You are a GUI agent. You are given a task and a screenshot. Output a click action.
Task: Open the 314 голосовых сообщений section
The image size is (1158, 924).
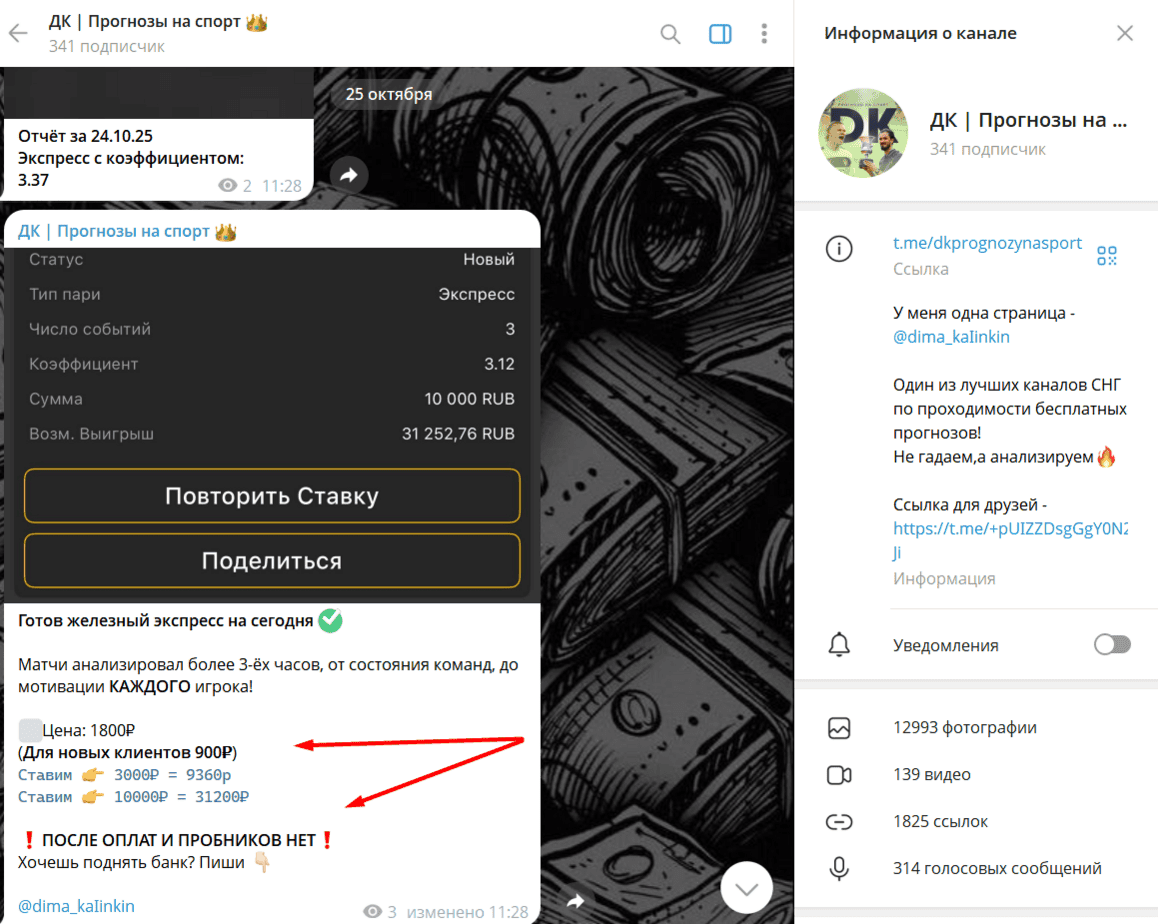coord(996,868)
